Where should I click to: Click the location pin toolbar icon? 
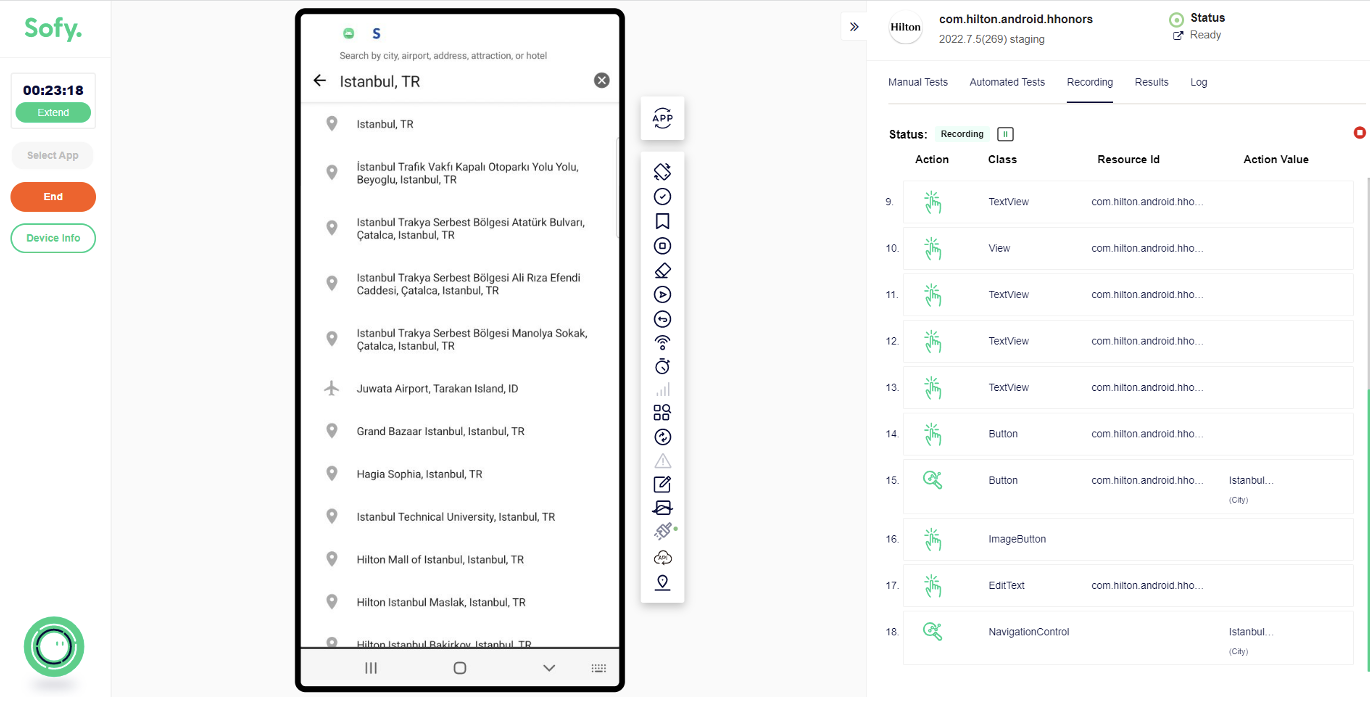point(662,582)
